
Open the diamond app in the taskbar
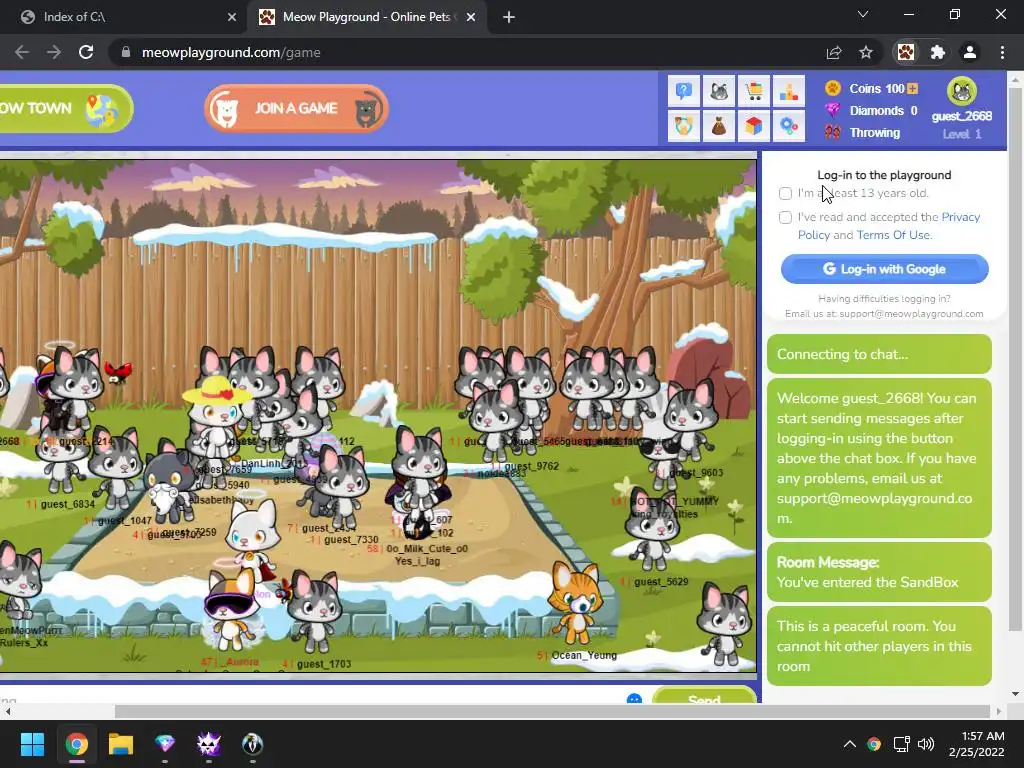(x=165, y=744)
